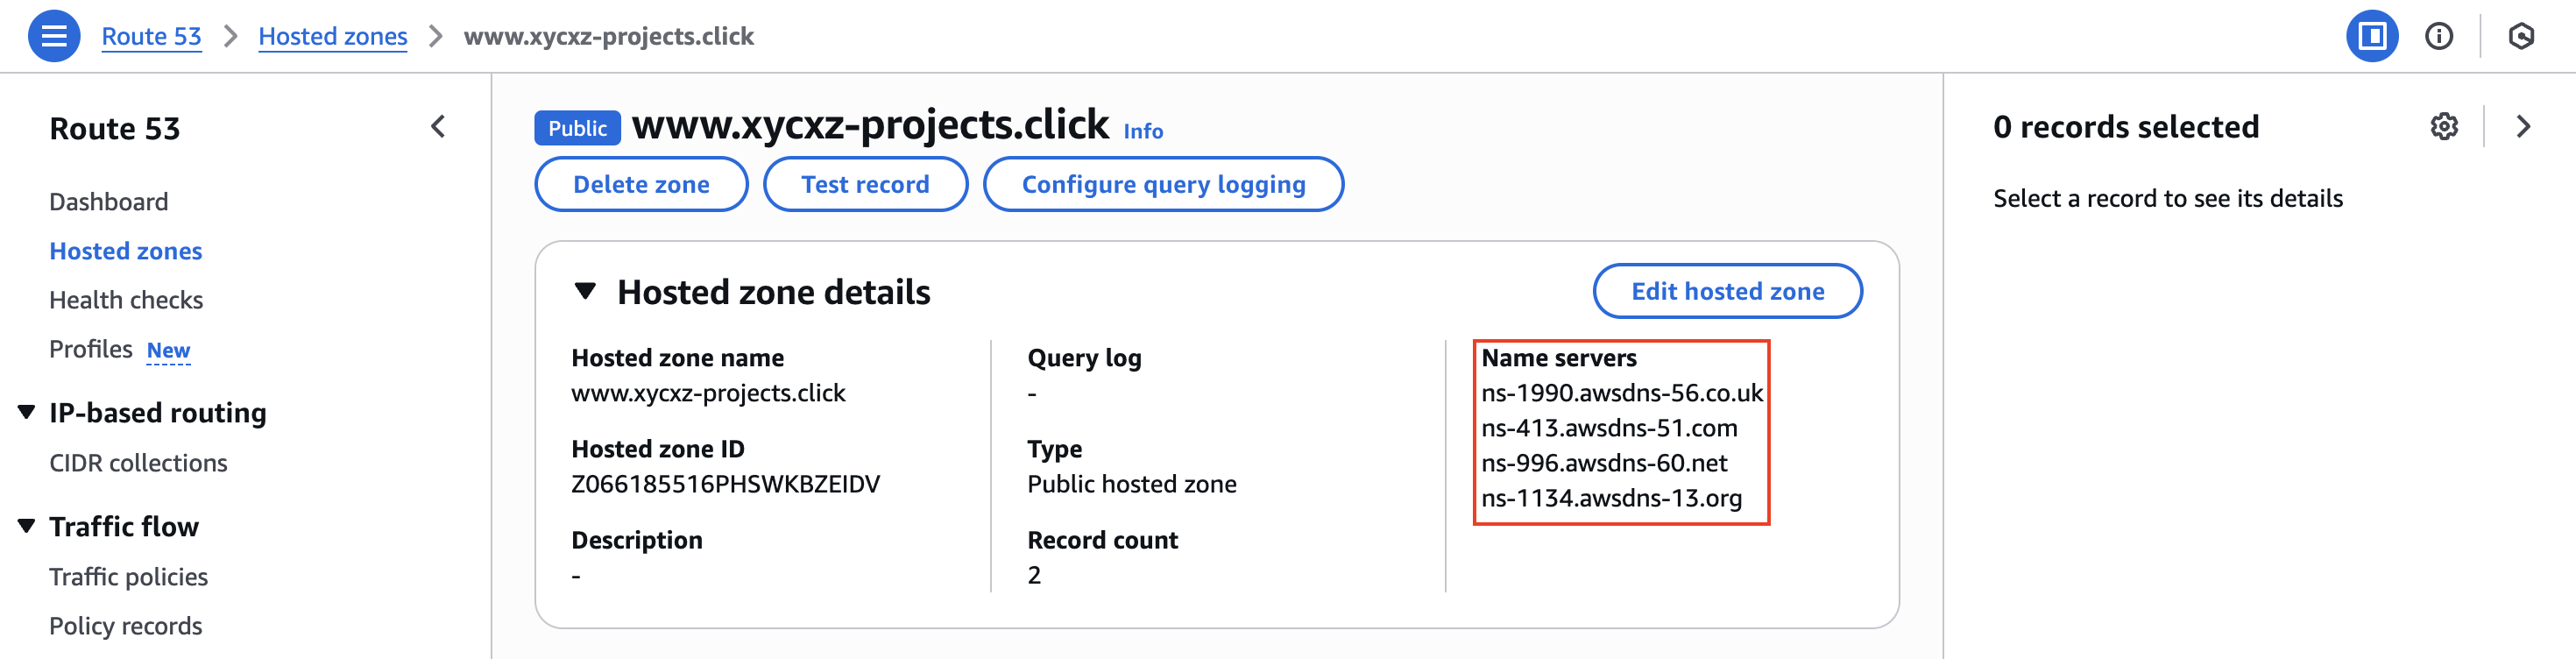The height and width of the screenshot is (659, 2576).
Task: Click Configure query logging
Action: [x=1163, y=184]
